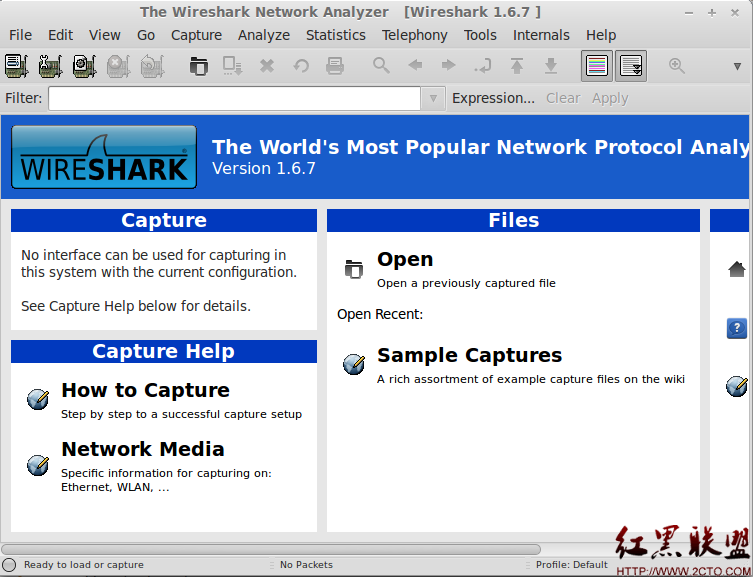Open the How to Capture link
The image size is (753, 577).
[146, 390]
